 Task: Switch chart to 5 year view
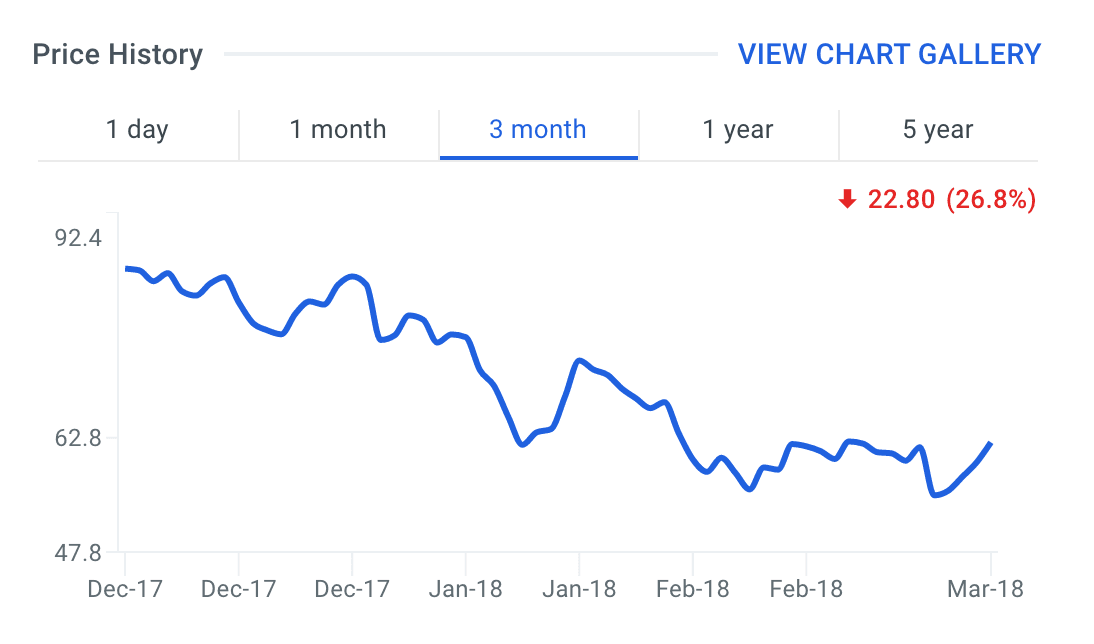point(938,130)
